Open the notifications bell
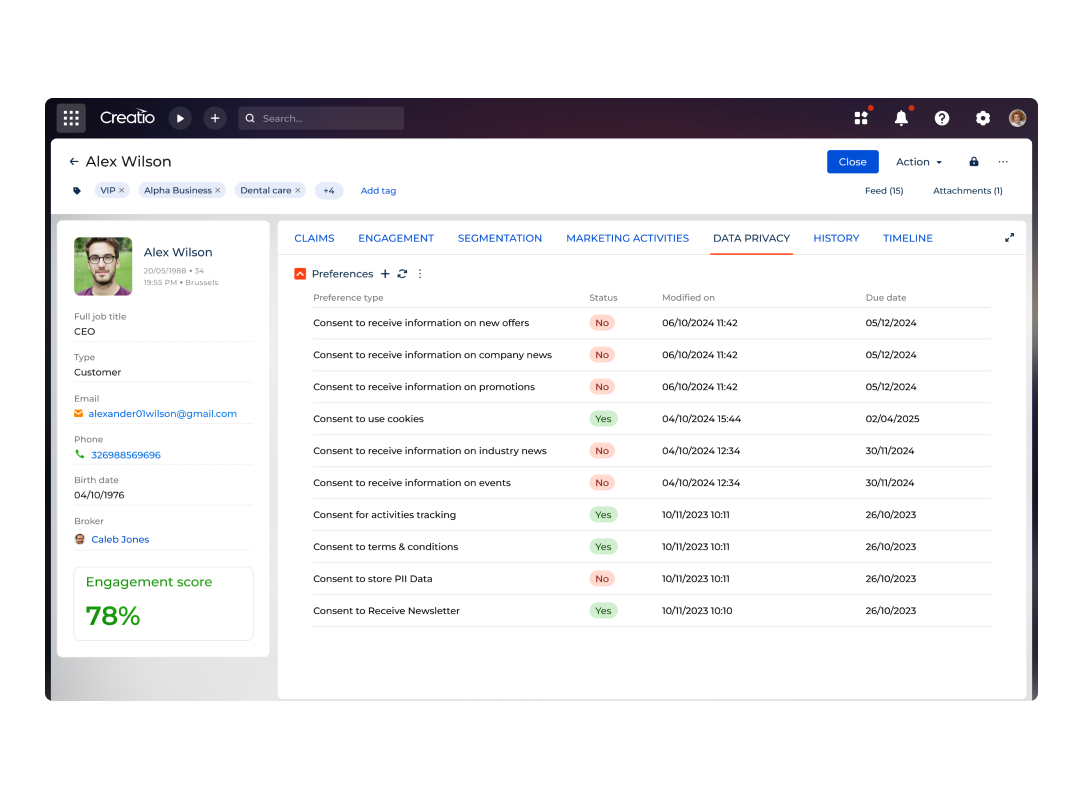Image resolution: width=1082 pixels, height=800 pixels. coord(901,118)
